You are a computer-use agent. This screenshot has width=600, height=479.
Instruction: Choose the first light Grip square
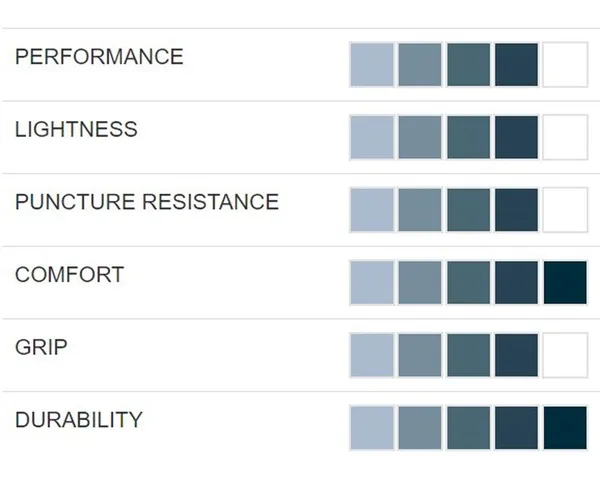pyautogui.click(x=372, y=355)
